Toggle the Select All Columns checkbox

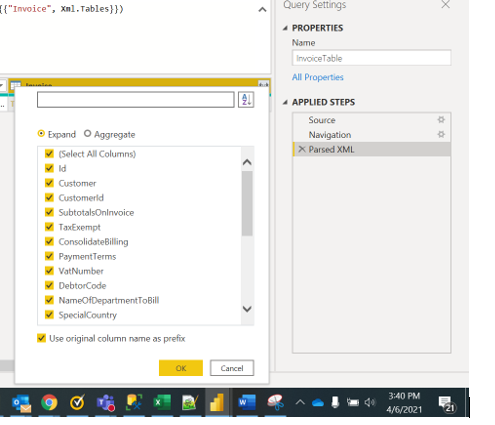tap(49, 154)
